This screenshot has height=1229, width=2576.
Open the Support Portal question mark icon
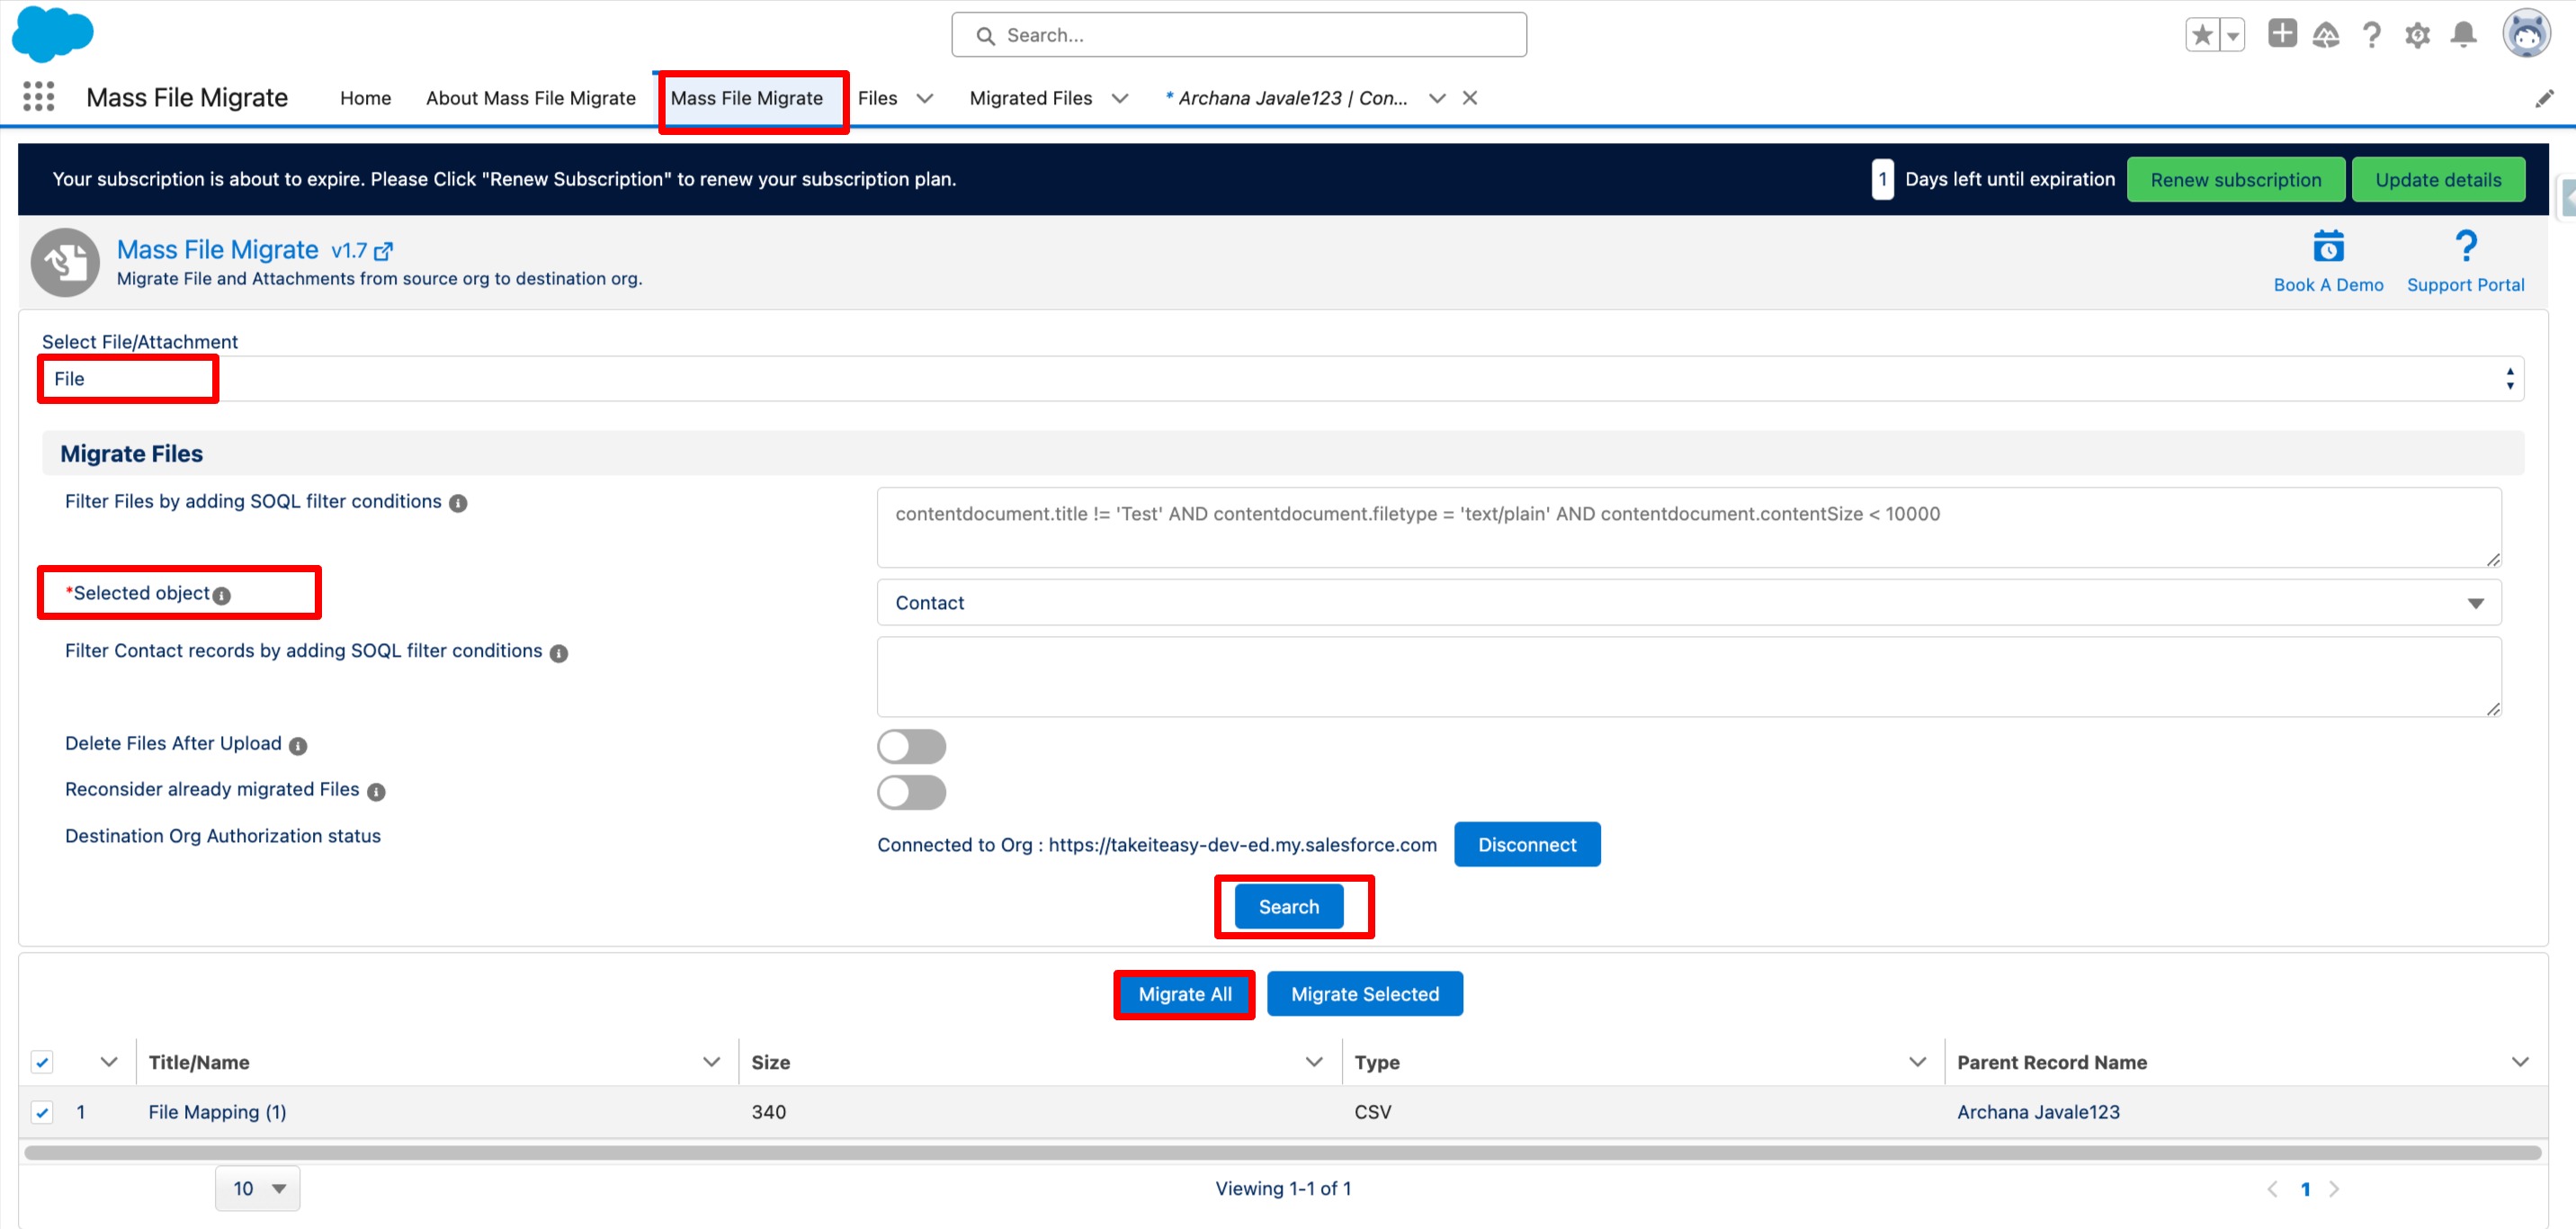click(2465, 246)
